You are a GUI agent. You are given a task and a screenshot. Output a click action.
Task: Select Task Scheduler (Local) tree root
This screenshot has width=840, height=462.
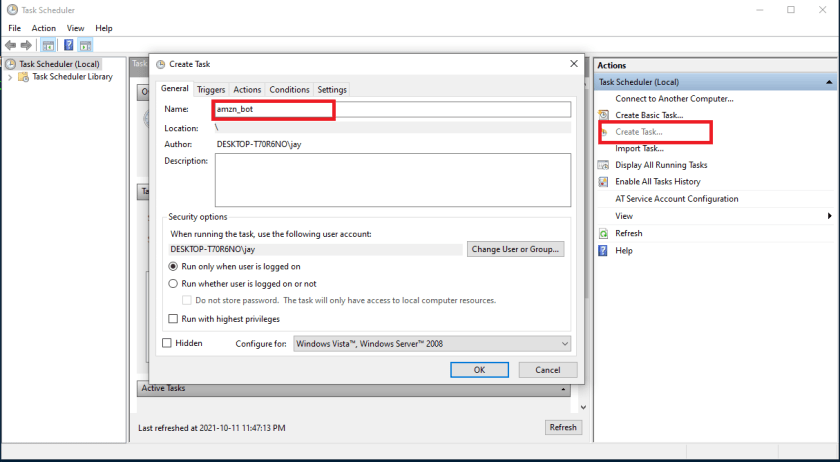[59, 64]
